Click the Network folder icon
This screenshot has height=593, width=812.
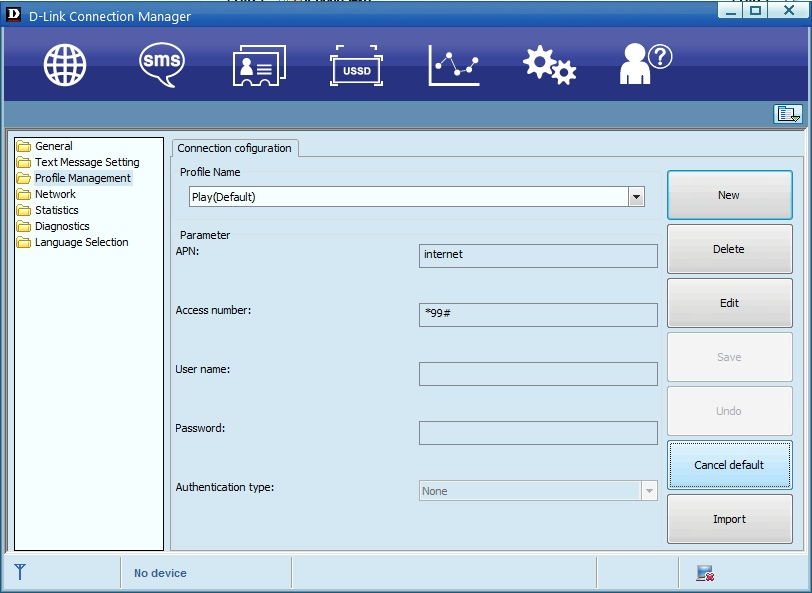(x=23, y=195)
